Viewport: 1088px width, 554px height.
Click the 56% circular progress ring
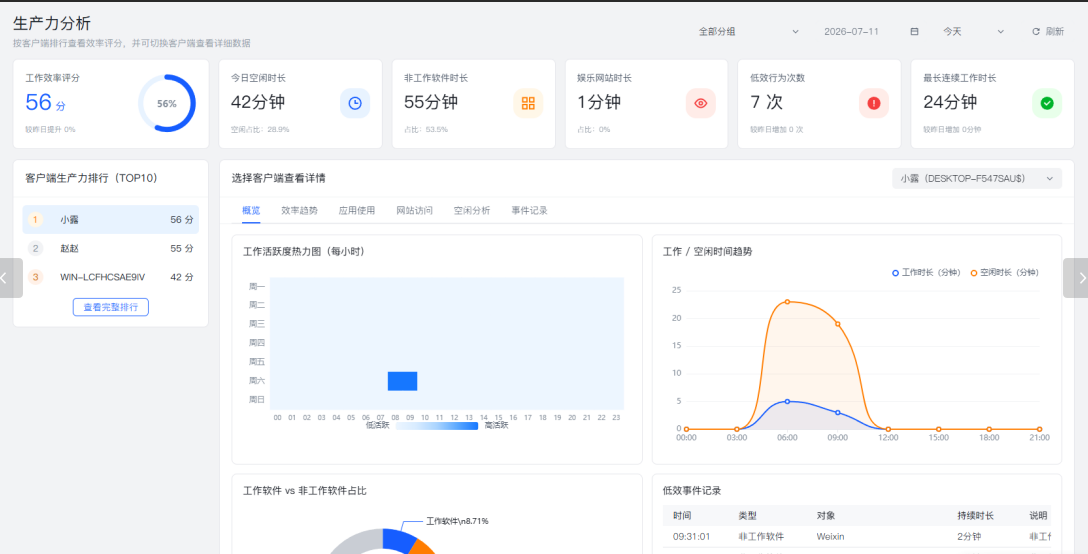pyautogui.click(x=167, y=103)
